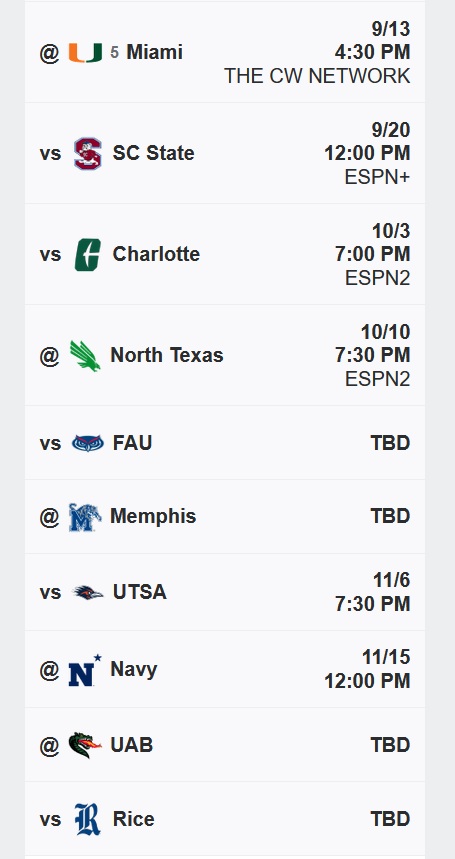Click the TBD time for FAU game
Viewport: 455px width, 859px height.
coord(390,443)
